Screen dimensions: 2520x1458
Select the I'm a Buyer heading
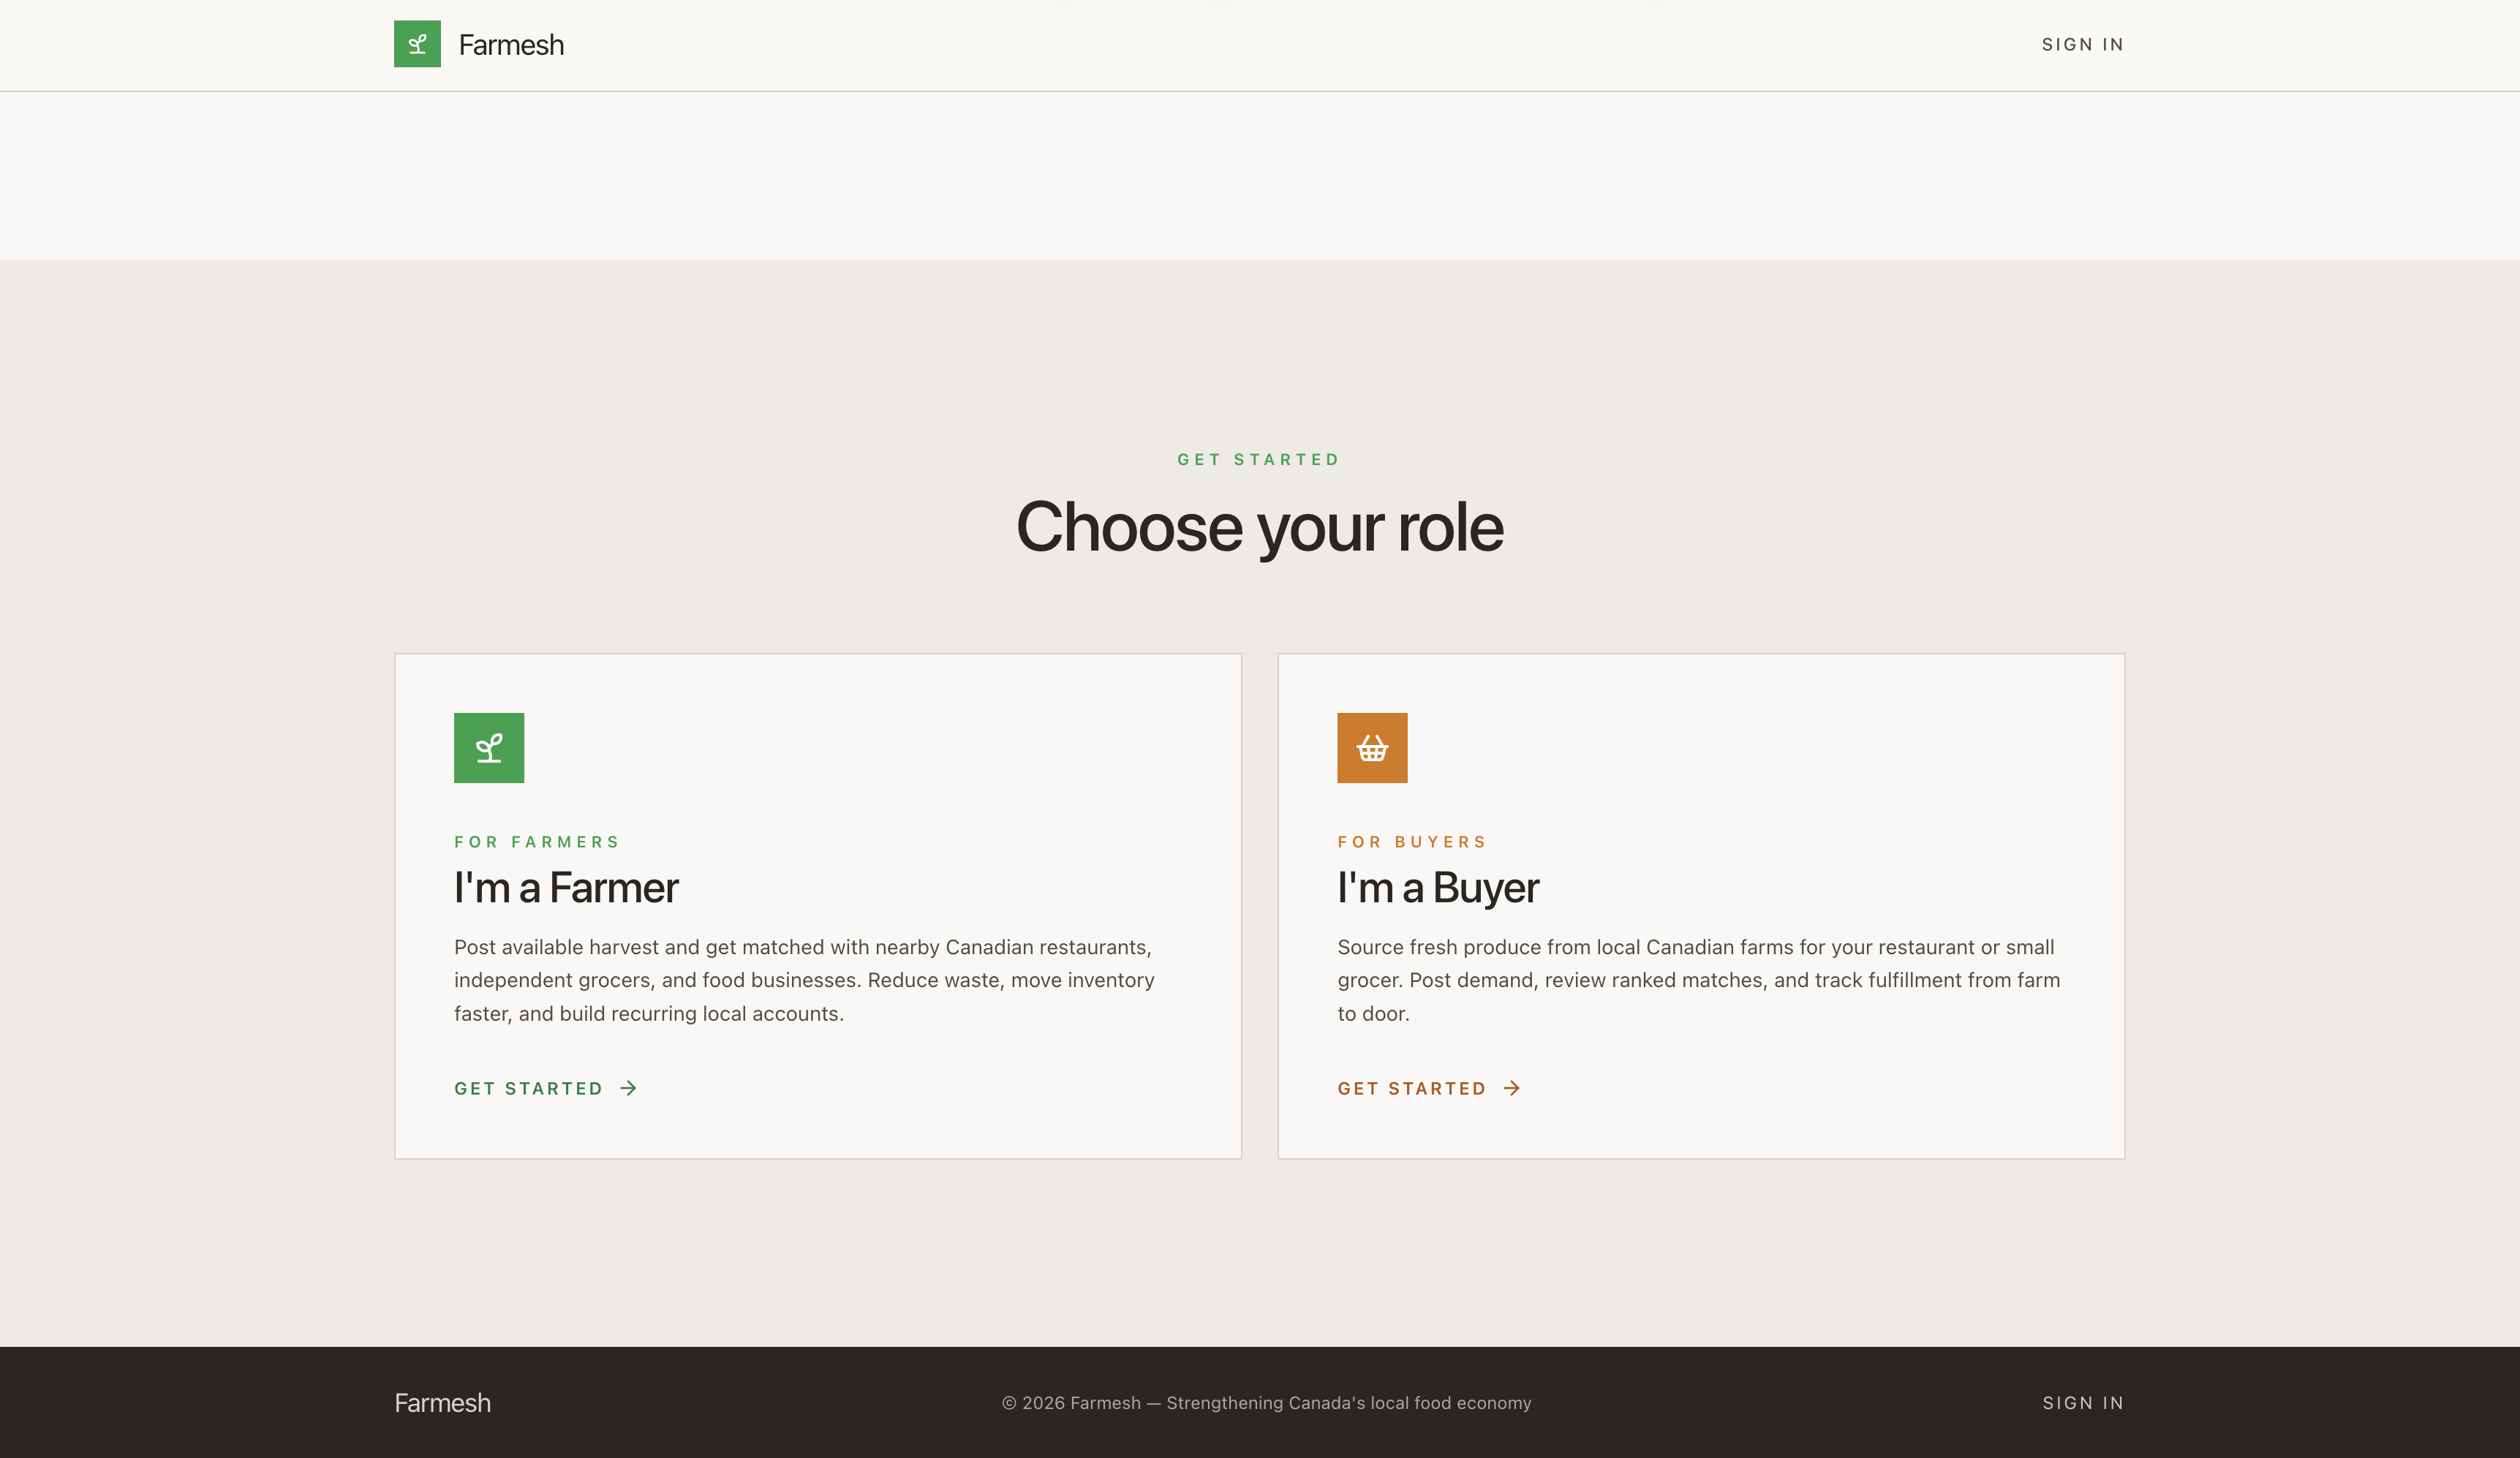click(1437, 888)
